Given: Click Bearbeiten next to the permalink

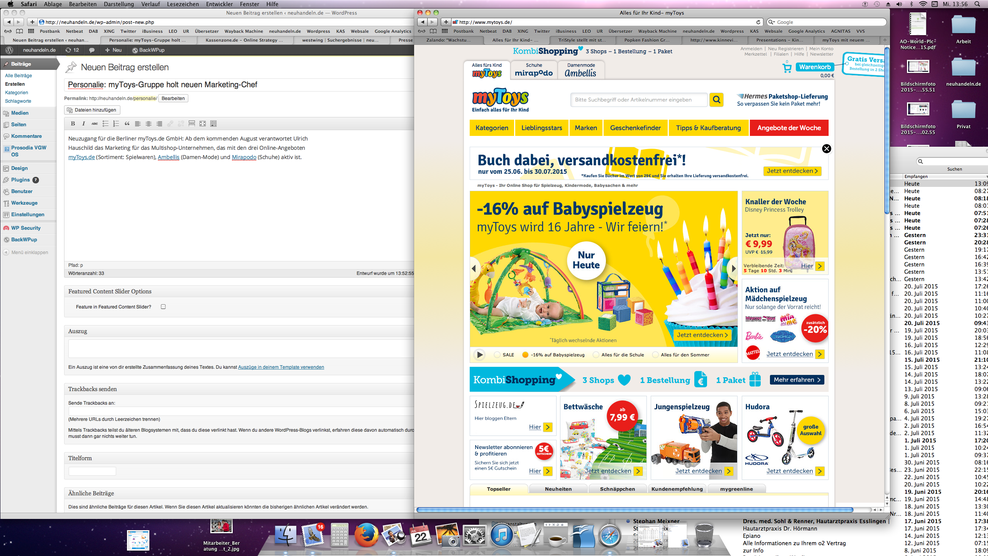Looking at the screenshot, I should click(x=173, y=98).
